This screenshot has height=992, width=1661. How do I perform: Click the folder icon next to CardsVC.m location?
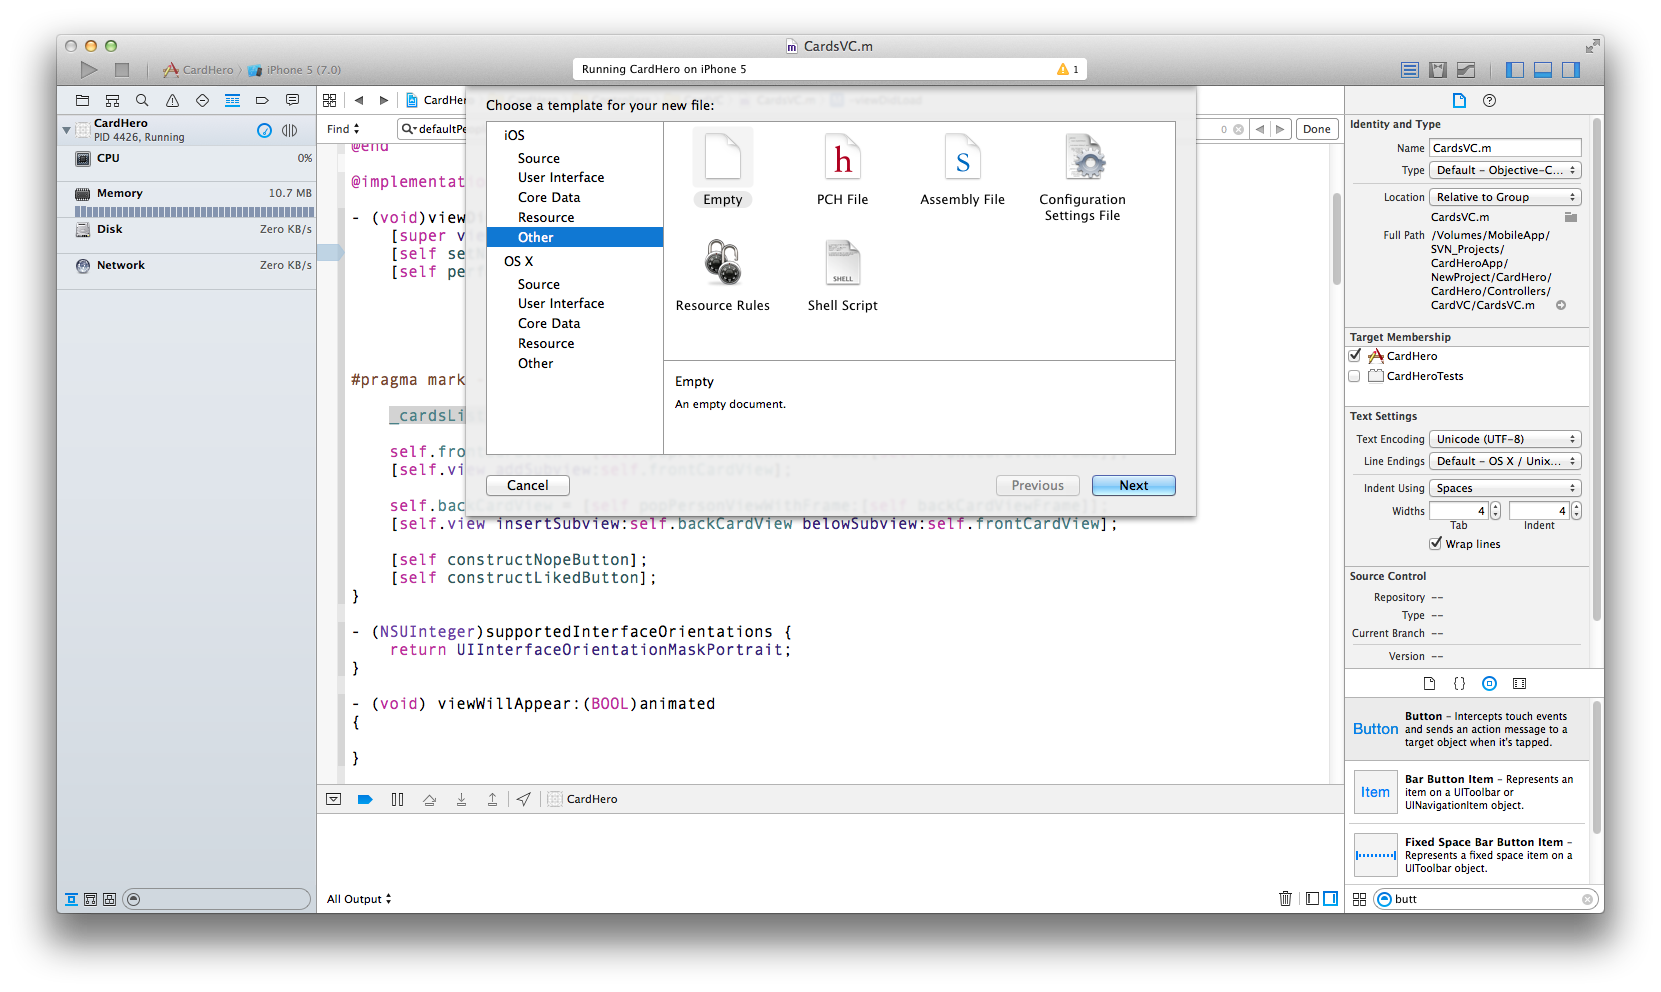click(1571, 217)
